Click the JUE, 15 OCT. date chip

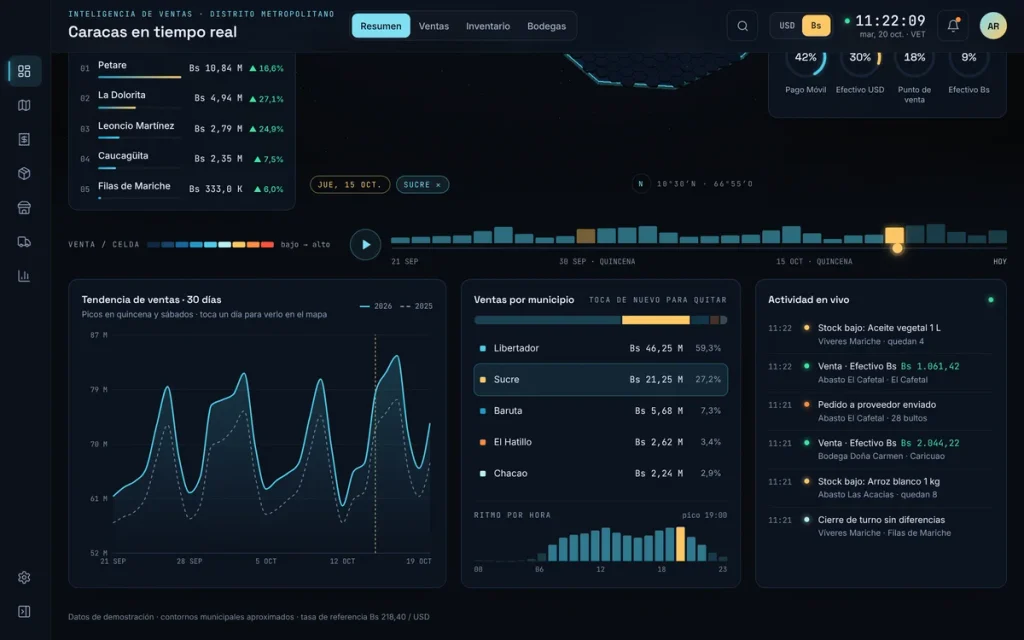349,185
